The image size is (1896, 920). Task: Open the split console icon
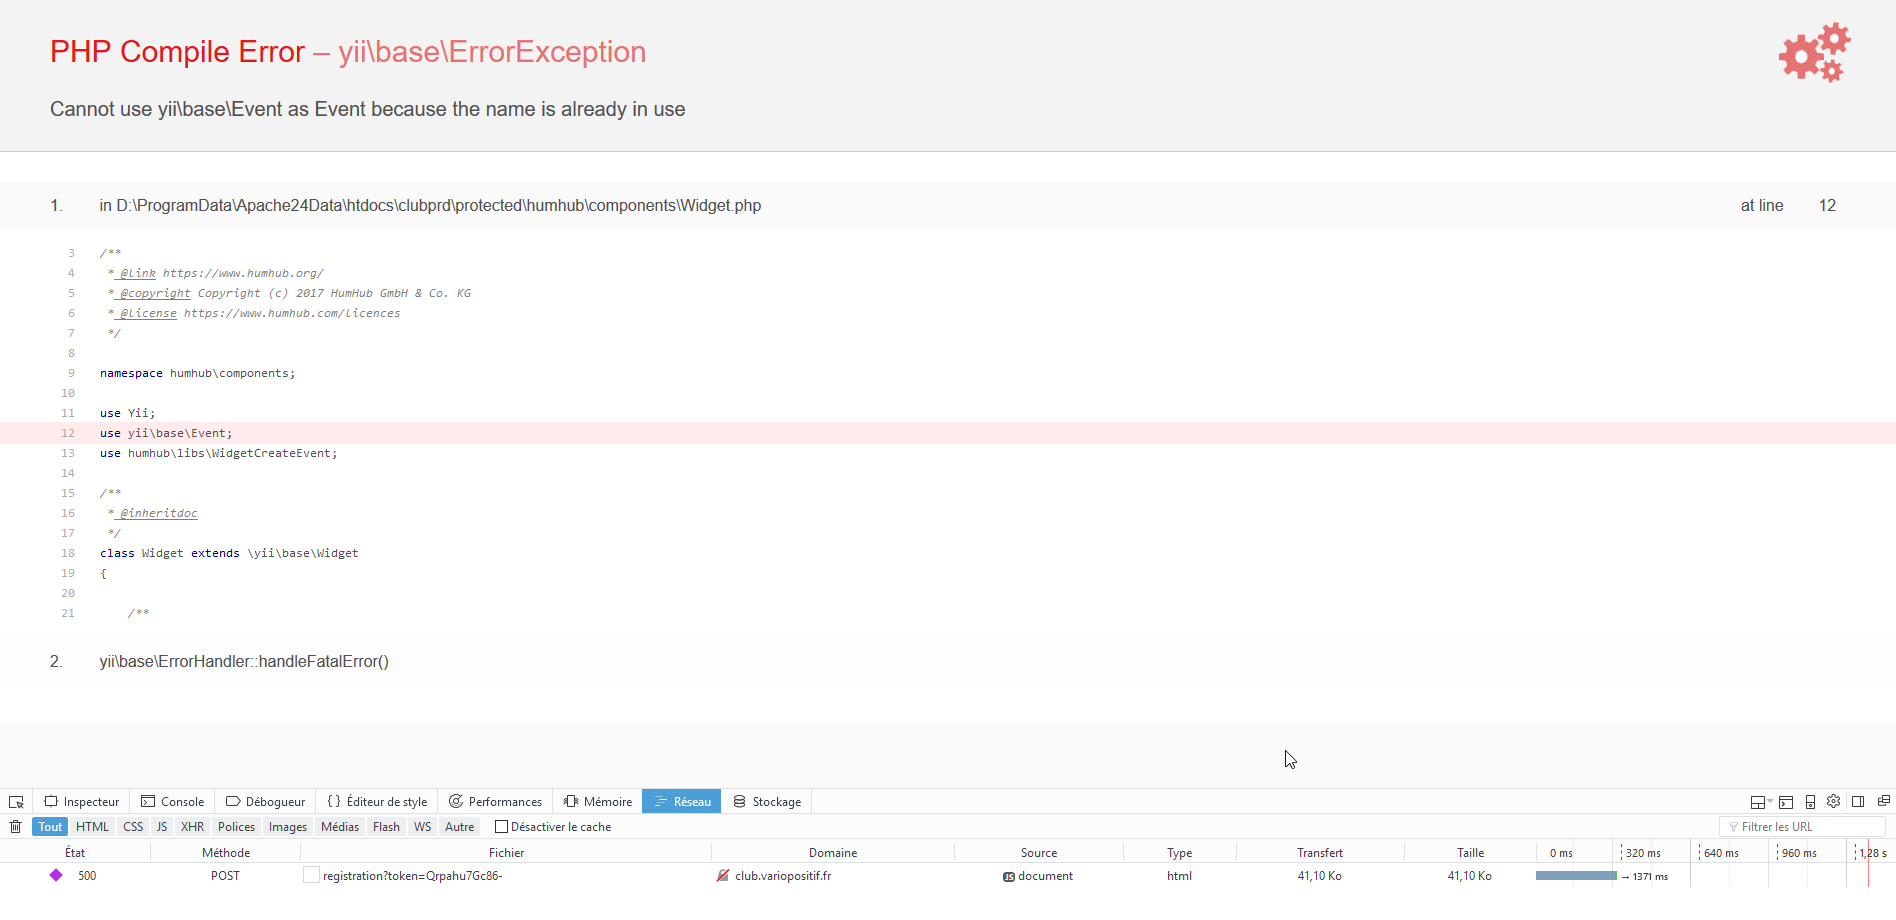pyautogui.click(x=1786, y=802)
